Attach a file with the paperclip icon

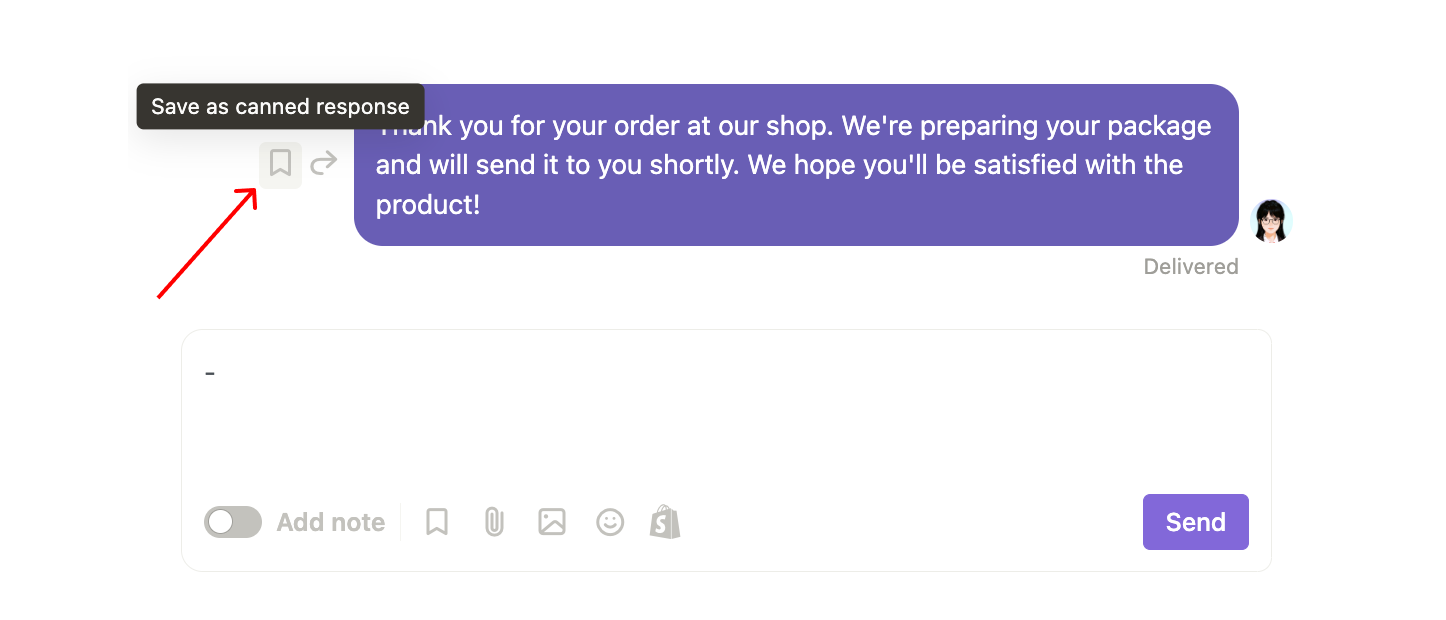[494, 522]
